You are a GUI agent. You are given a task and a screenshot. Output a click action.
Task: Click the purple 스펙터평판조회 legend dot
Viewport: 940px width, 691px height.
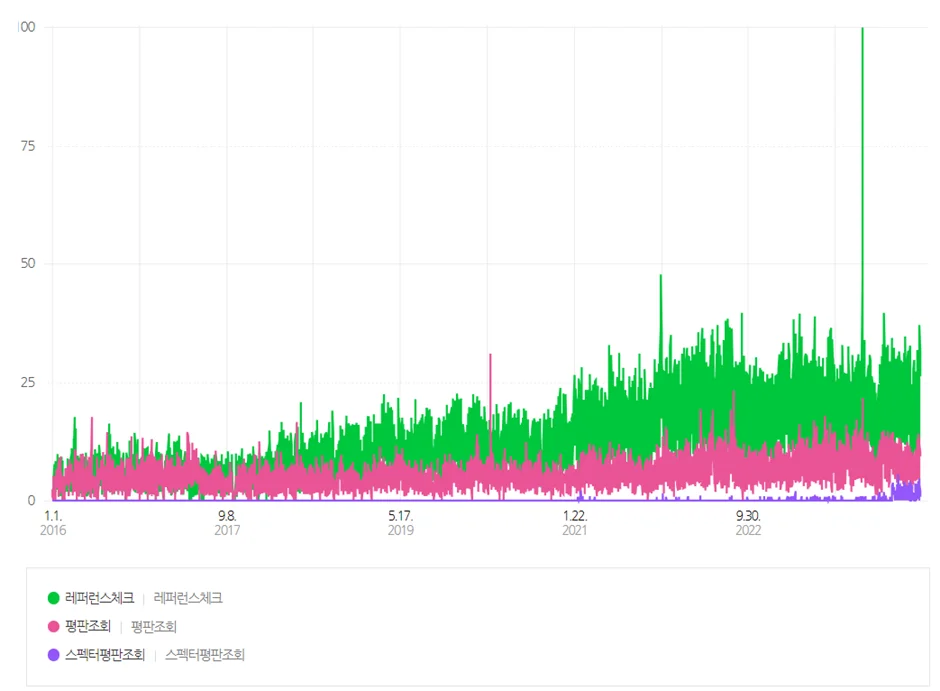coord(54,655)
